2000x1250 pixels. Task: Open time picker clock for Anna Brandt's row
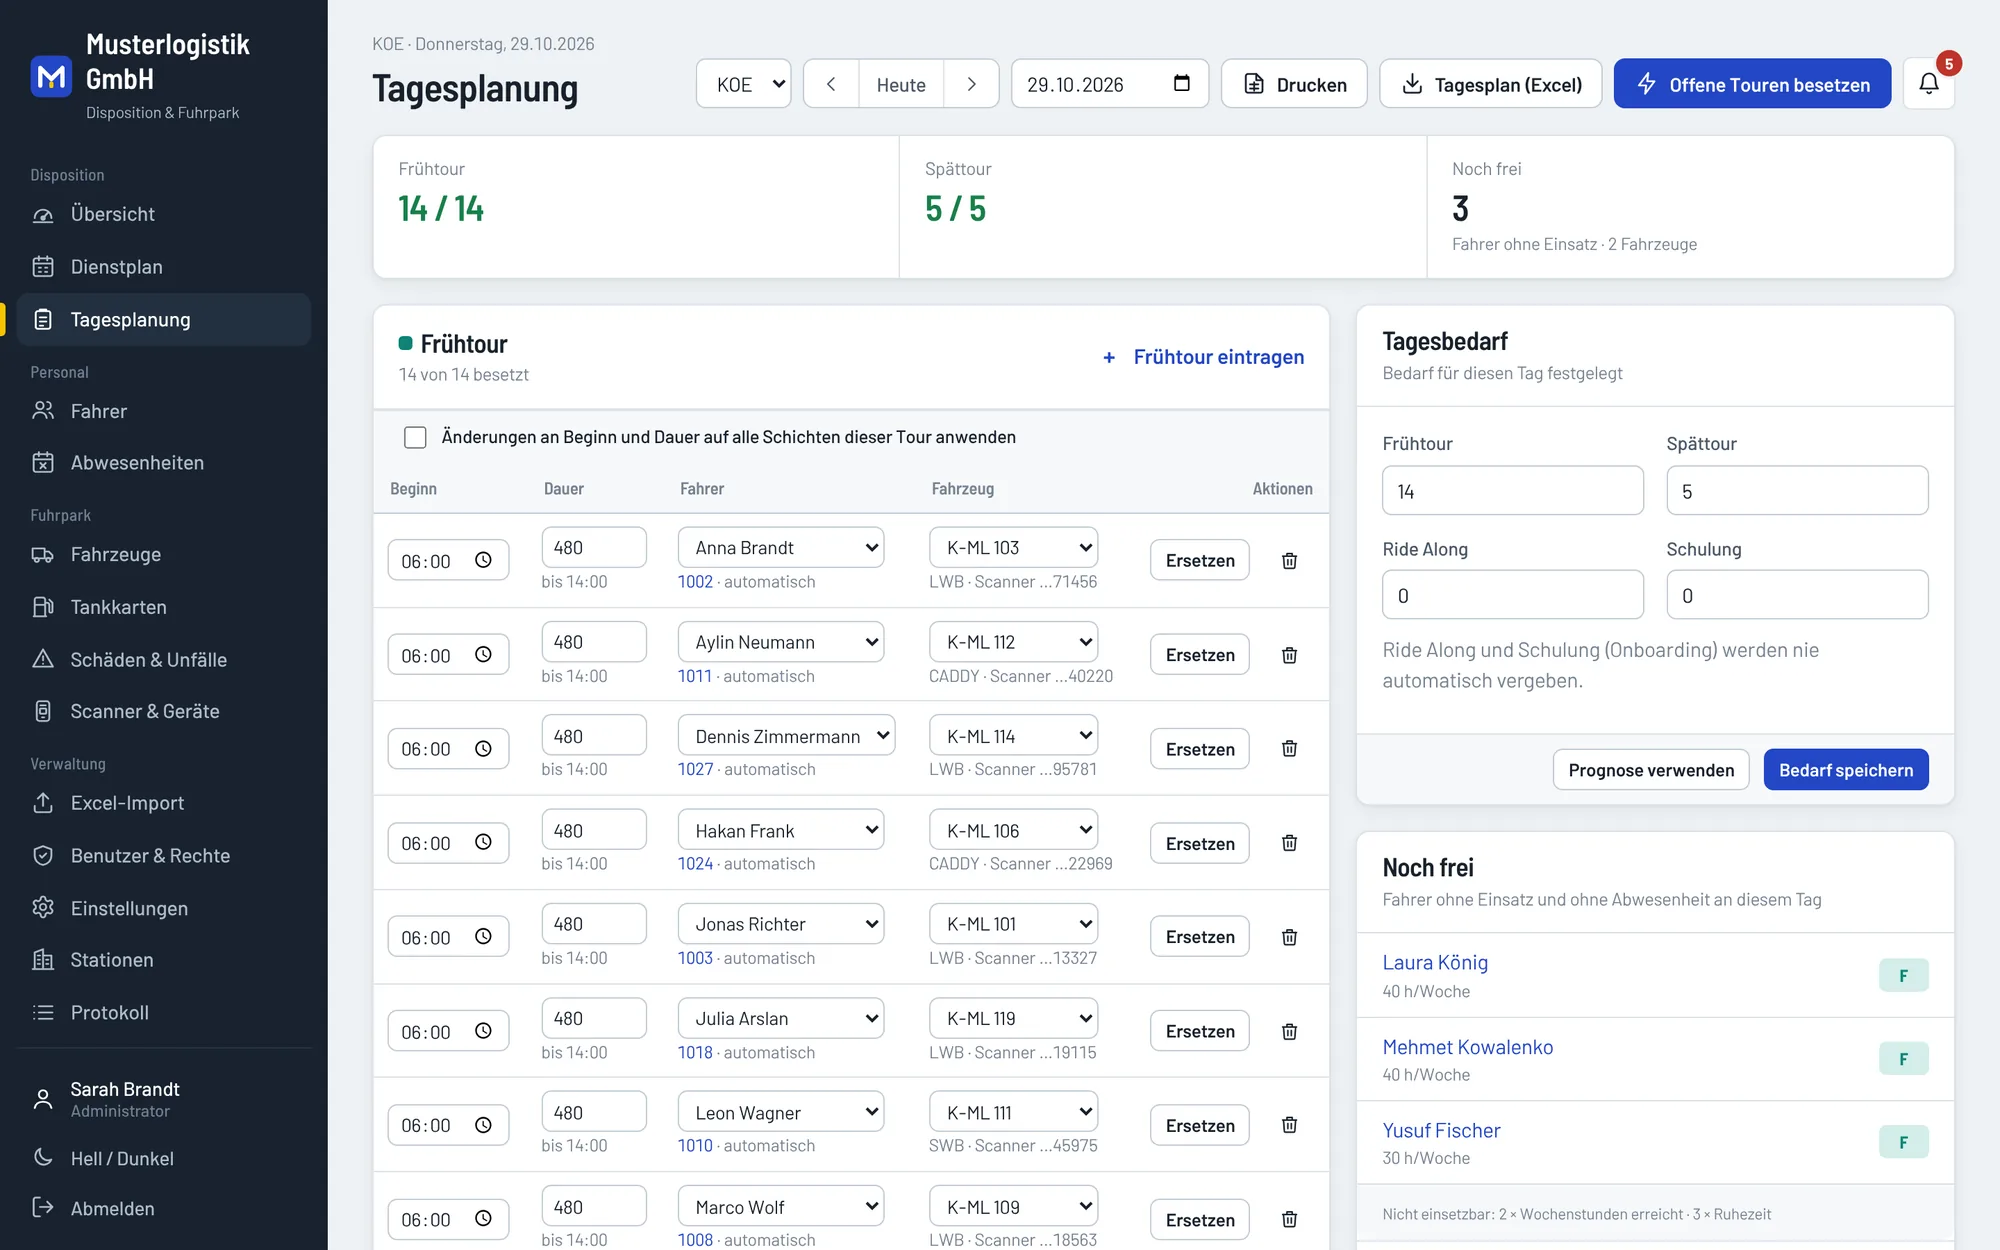pyautogui.click(x=483, y=560)
